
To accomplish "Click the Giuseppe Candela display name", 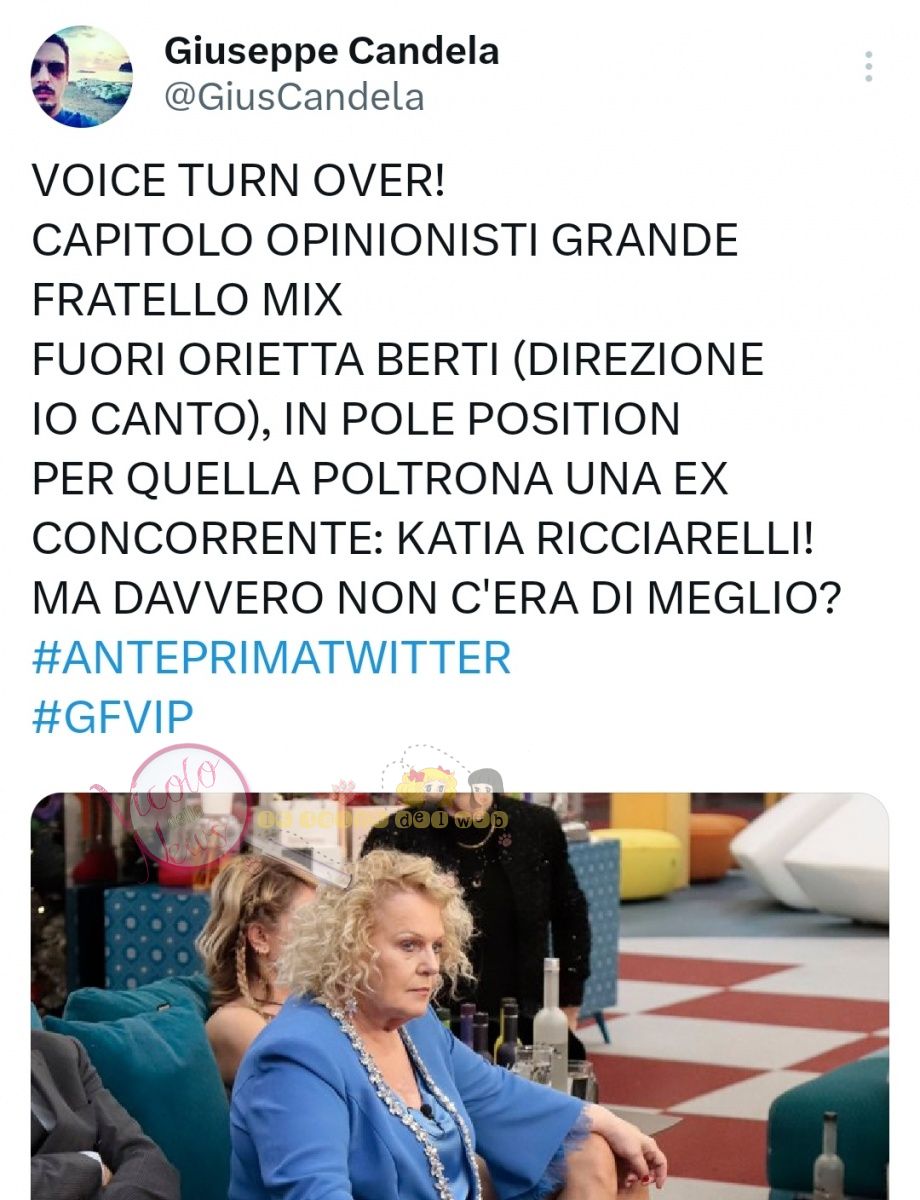I will point(331,51).
